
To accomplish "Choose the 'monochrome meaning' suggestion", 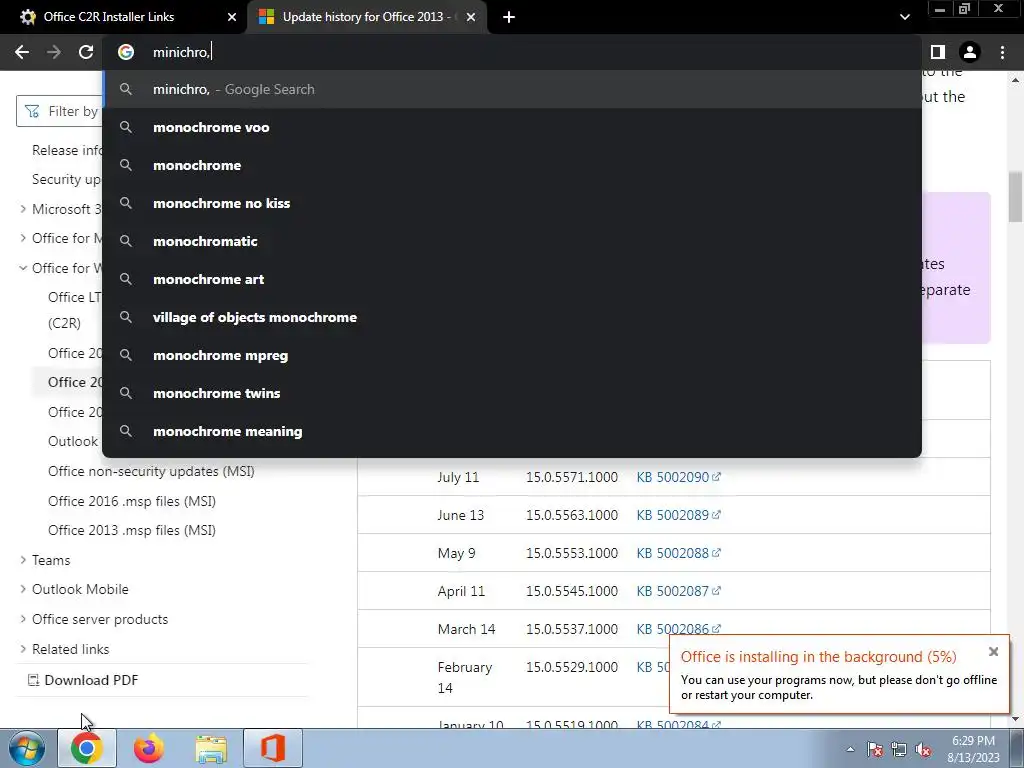I will (511, 431).
